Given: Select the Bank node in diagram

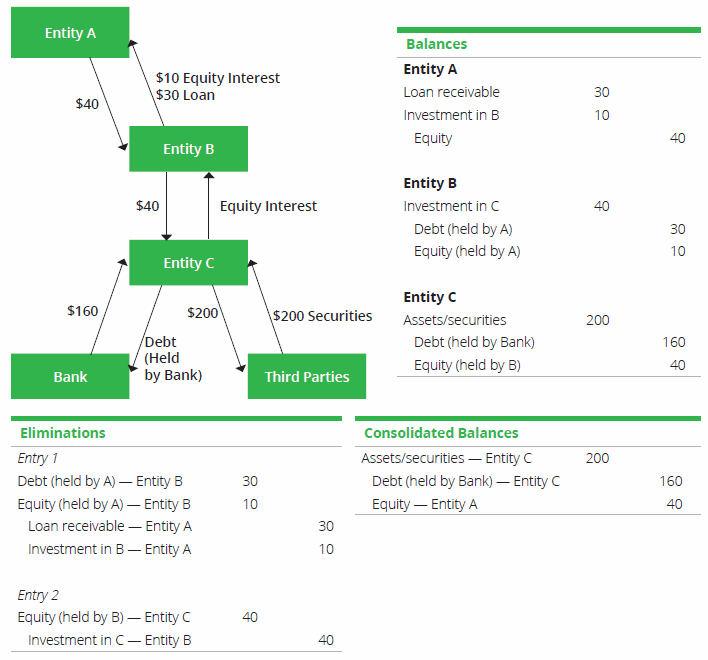Looking at the screenshot, I should point(70,377).
